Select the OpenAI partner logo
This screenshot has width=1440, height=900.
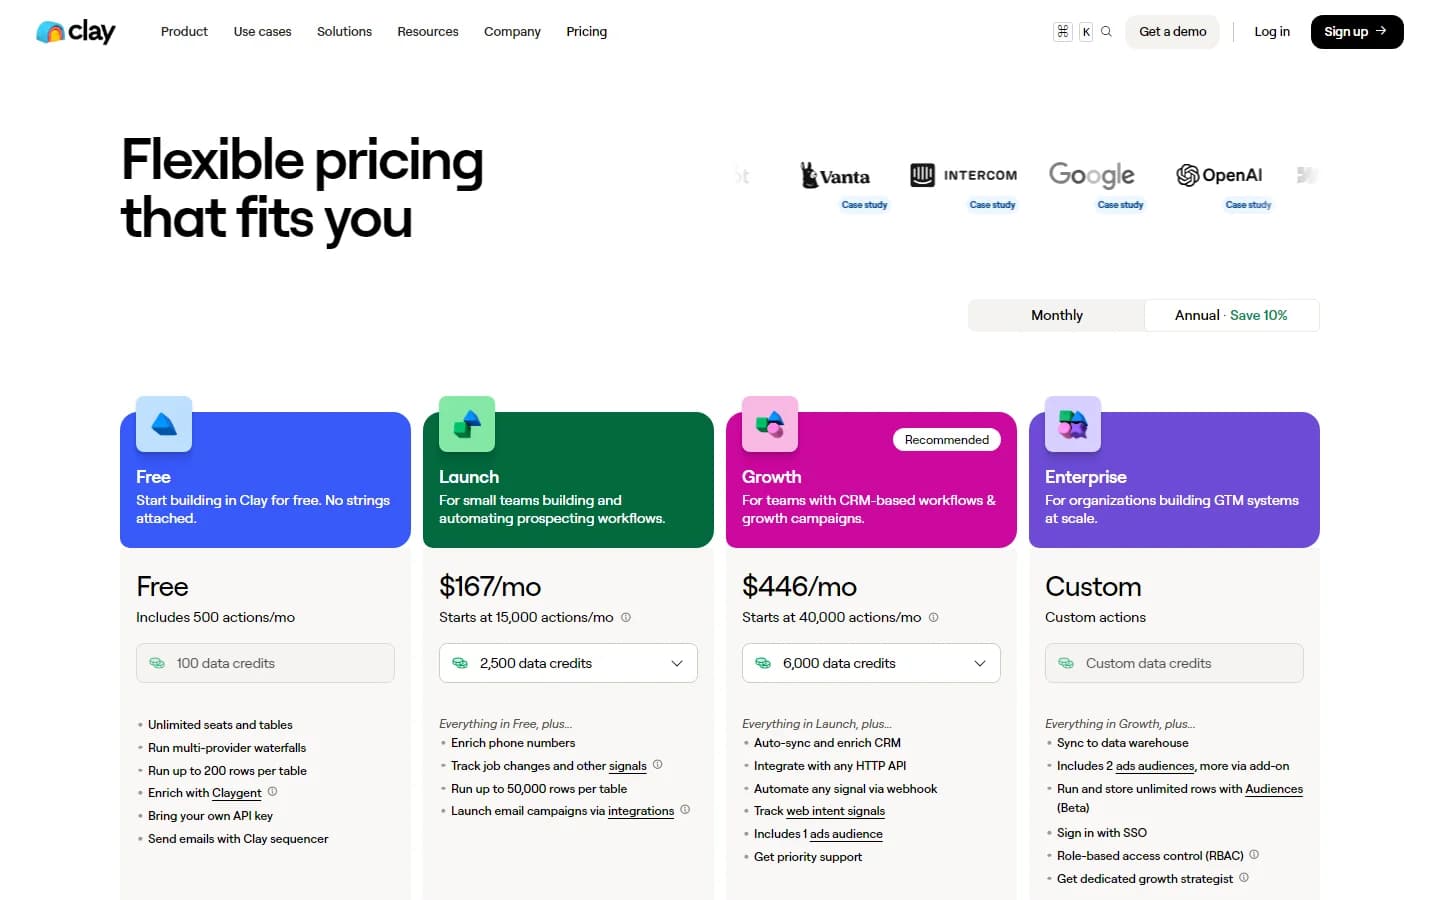[1220, 174]
